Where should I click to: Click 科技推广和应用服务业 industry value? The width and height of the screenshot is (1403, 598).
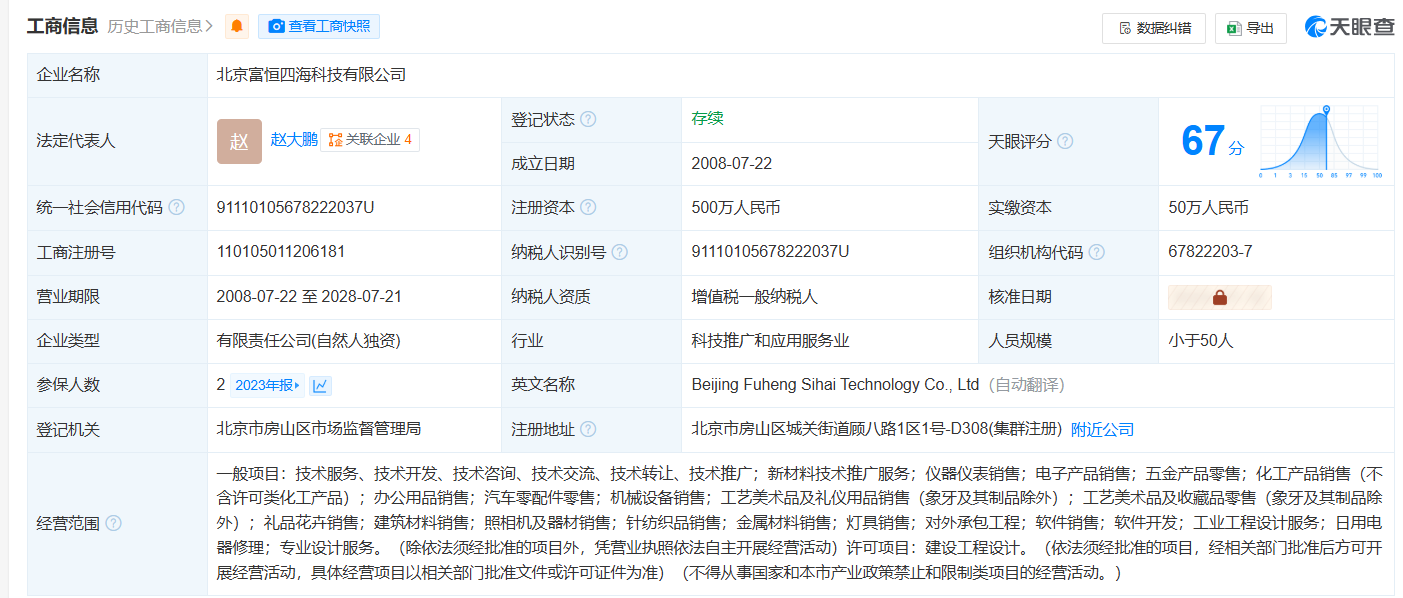[x=770, y=341]
